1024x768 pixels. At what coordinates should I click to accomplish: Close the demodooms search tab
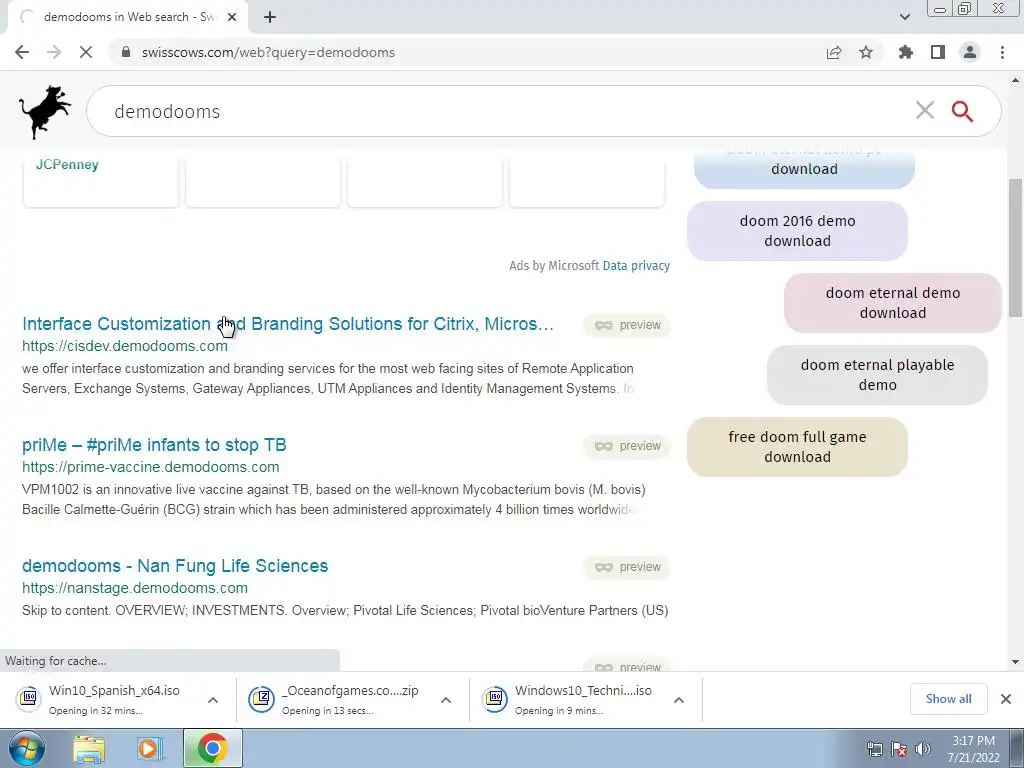(x=232, y=17)
